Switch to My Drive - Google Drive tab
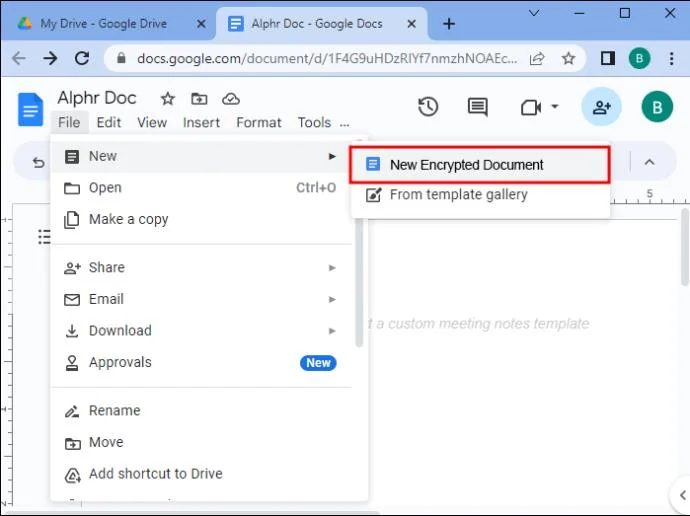Screen dimensions: 690x516 [x=103, y=24]
